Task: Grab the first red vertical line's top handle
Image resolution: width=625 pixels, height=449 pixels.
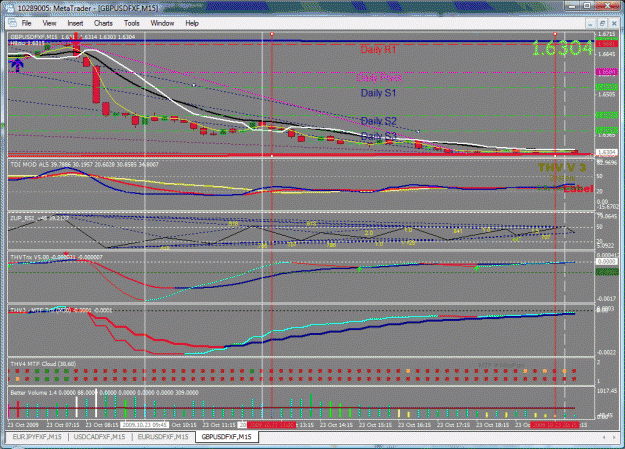Action: click(272, 34)
